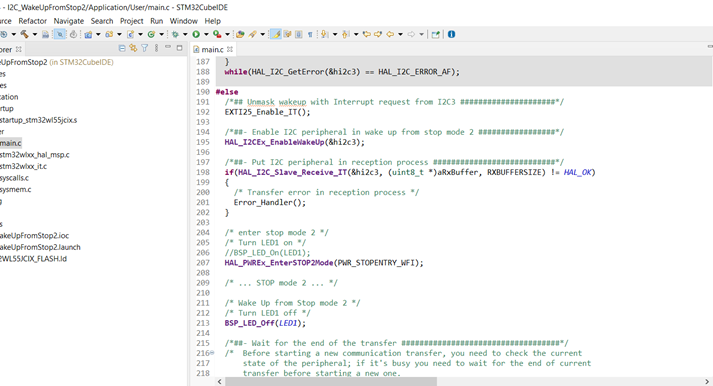
Task: Open the Debug configurations dropdown arrow
Action: tap(185, 34)
